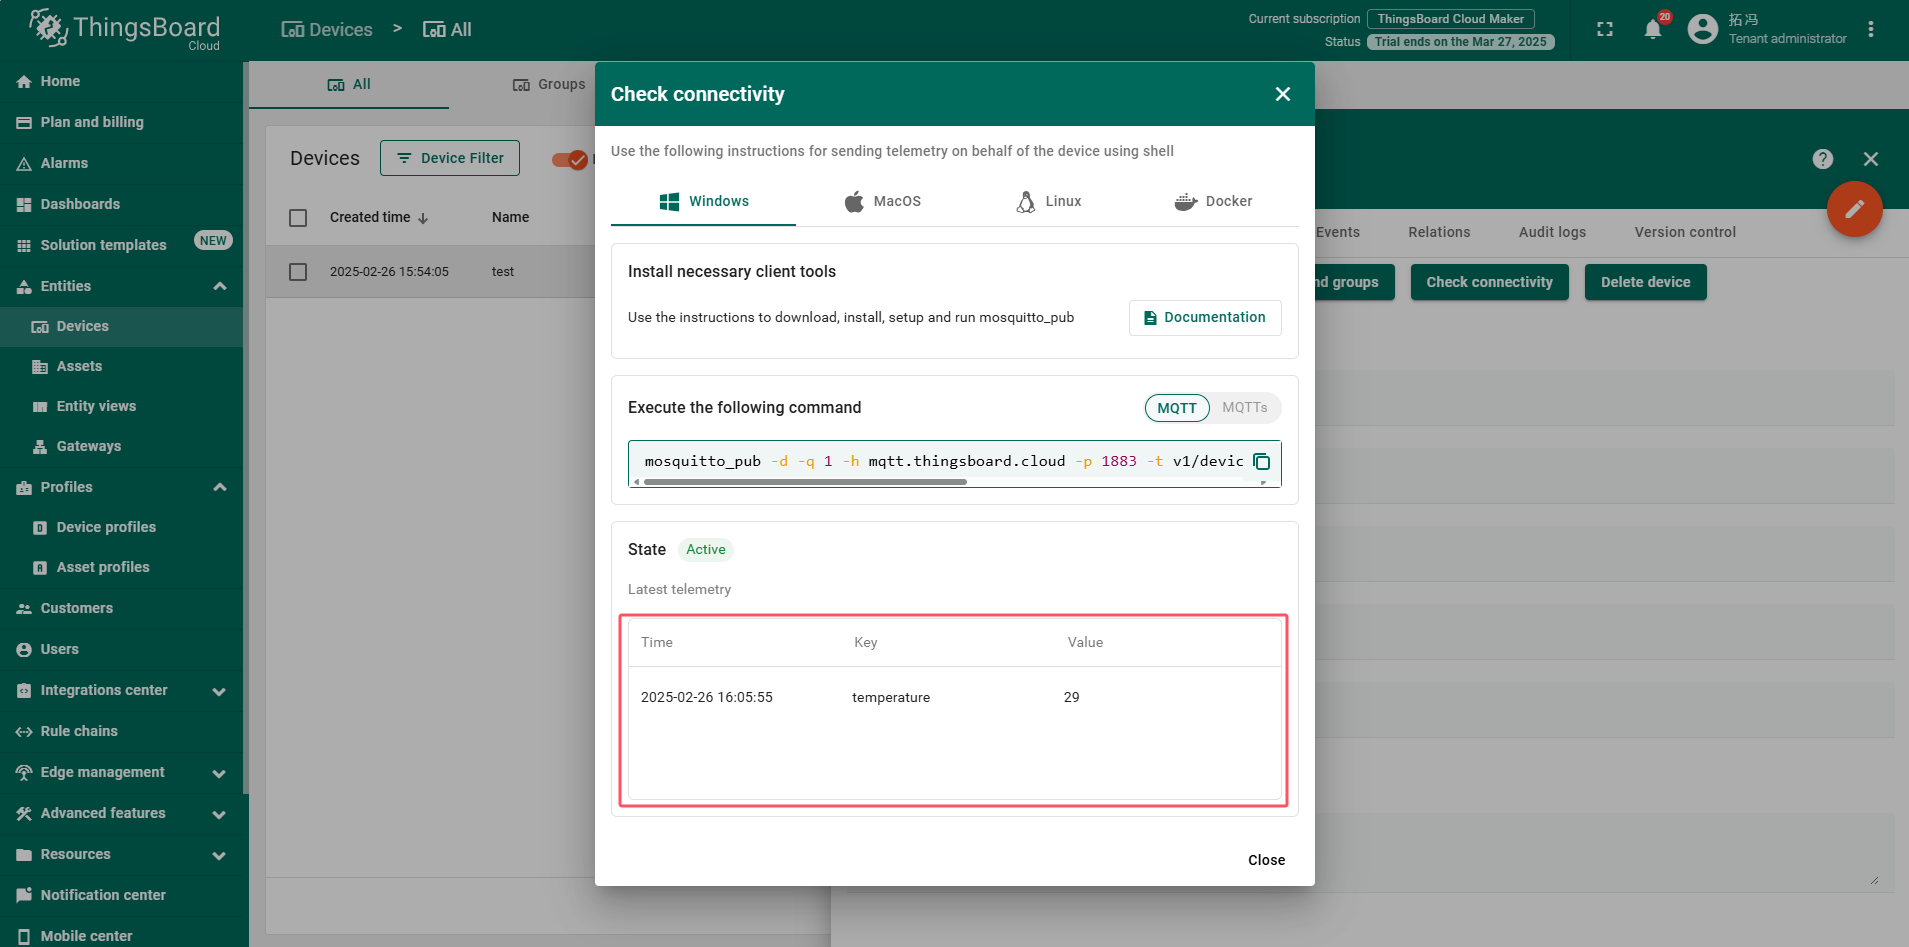Screen dimensions: 1909x947
Task: Switch to the MacOS tab
Action: coord(883,201)
